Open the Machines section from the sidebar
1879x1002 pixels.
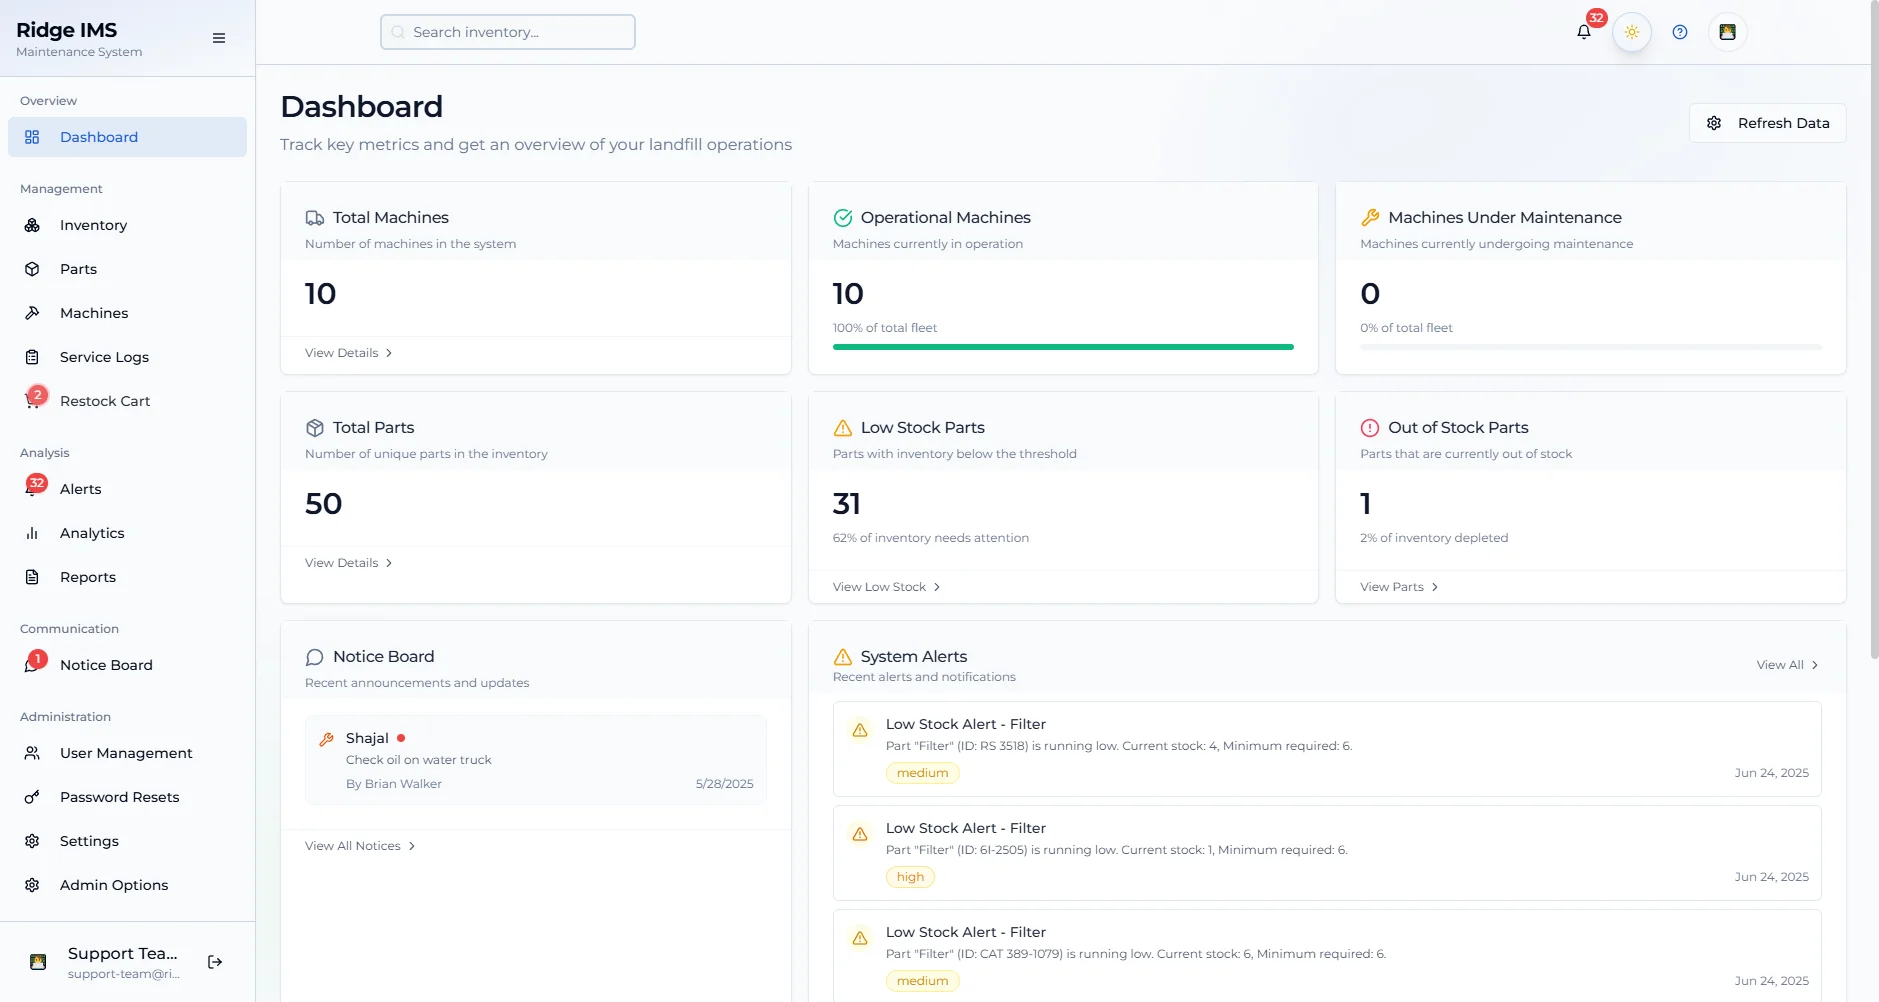click(x=93, y=313)
